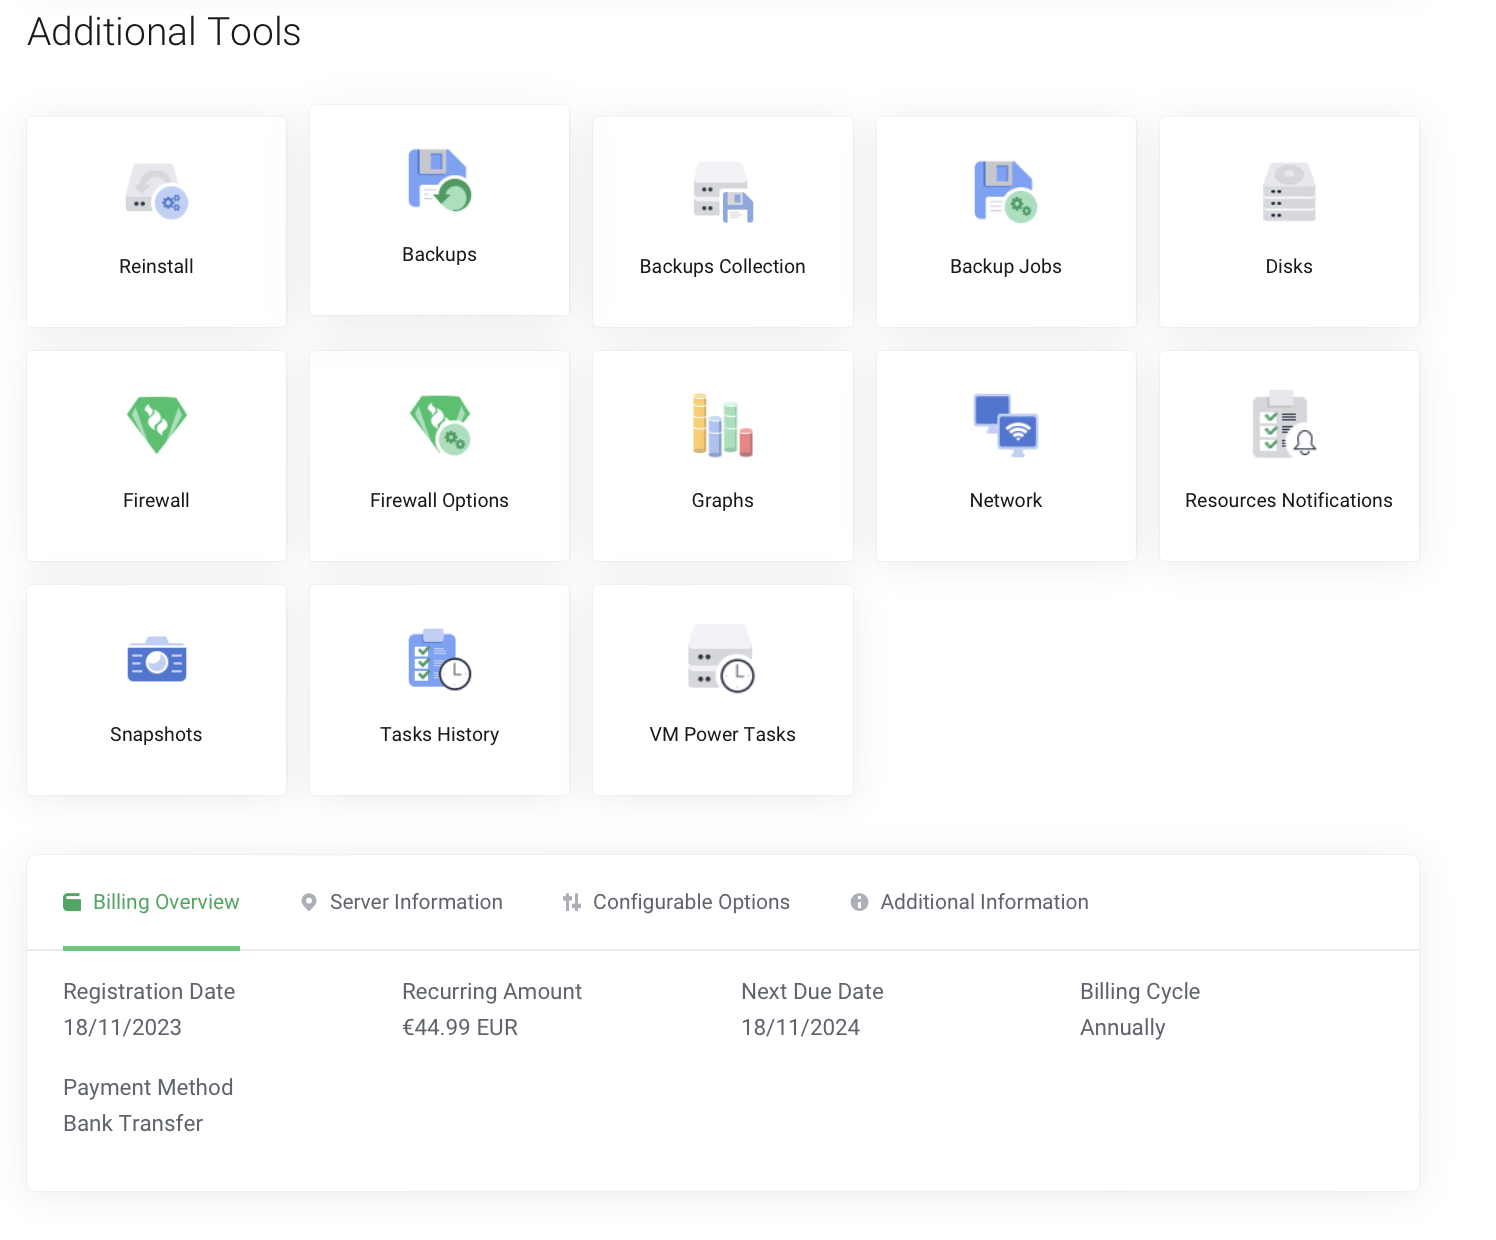Show the Additional Information tab
Image resolution: width=1496 pixels, height=1240 pixels.
[x=970, y=902]
